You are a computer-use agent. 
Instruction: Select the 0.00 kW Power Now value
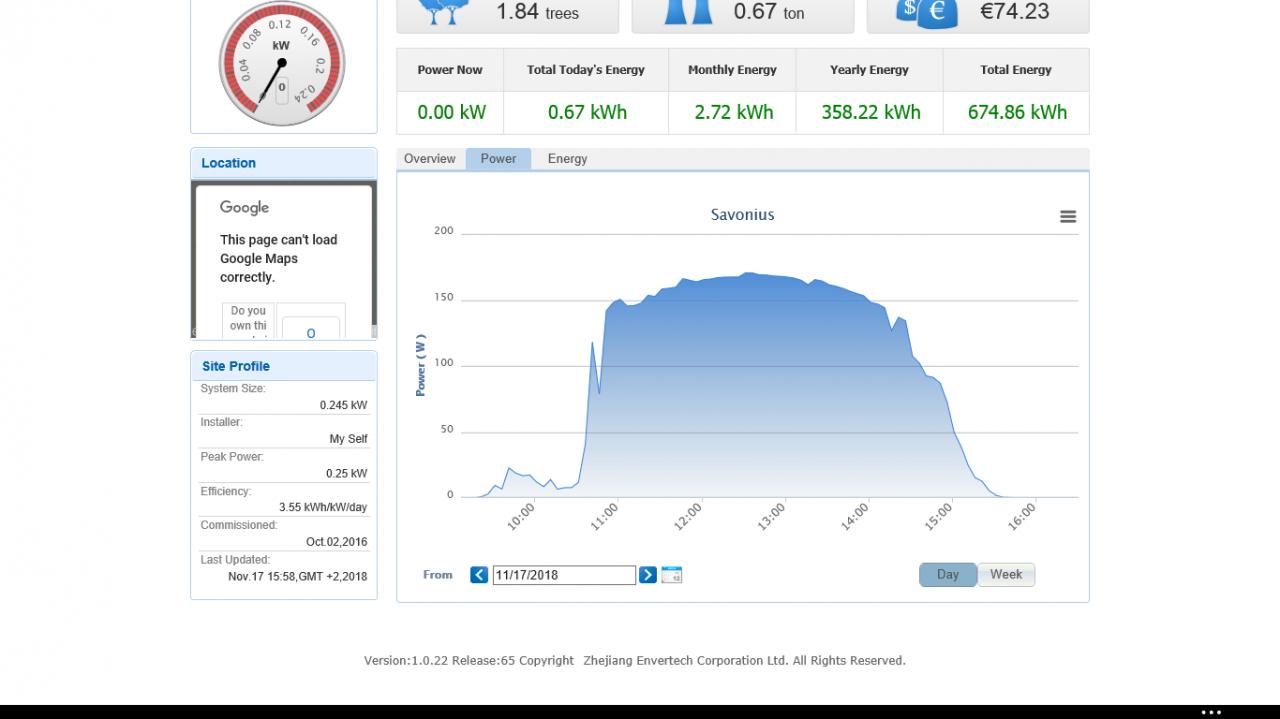click(x=451, y=112)
